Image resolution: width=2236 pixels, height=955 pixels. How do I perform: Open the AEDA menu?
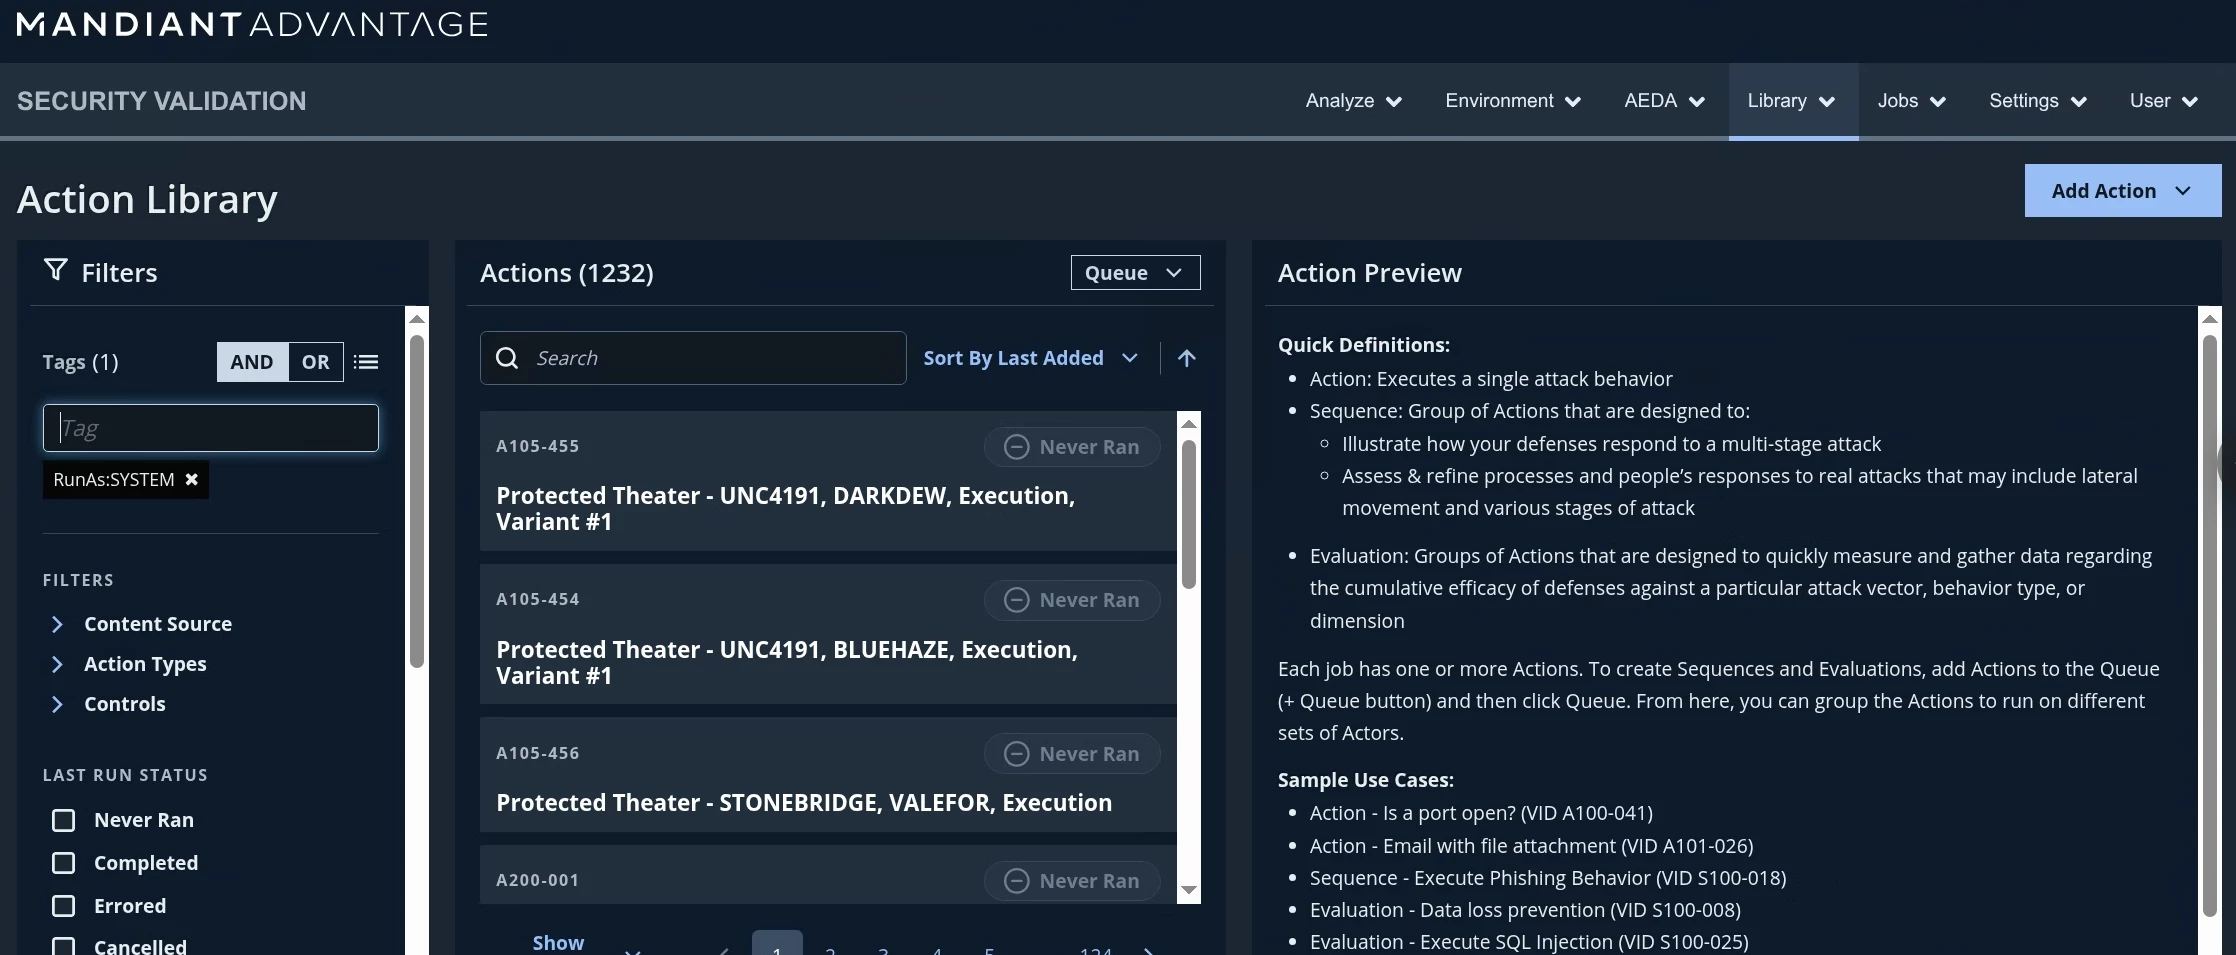click(1664, 101)
